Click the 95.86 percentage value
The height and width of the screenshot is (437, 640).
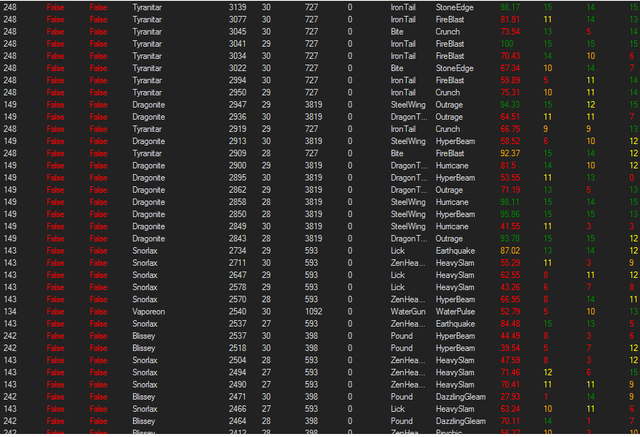[x=510, y=214]
